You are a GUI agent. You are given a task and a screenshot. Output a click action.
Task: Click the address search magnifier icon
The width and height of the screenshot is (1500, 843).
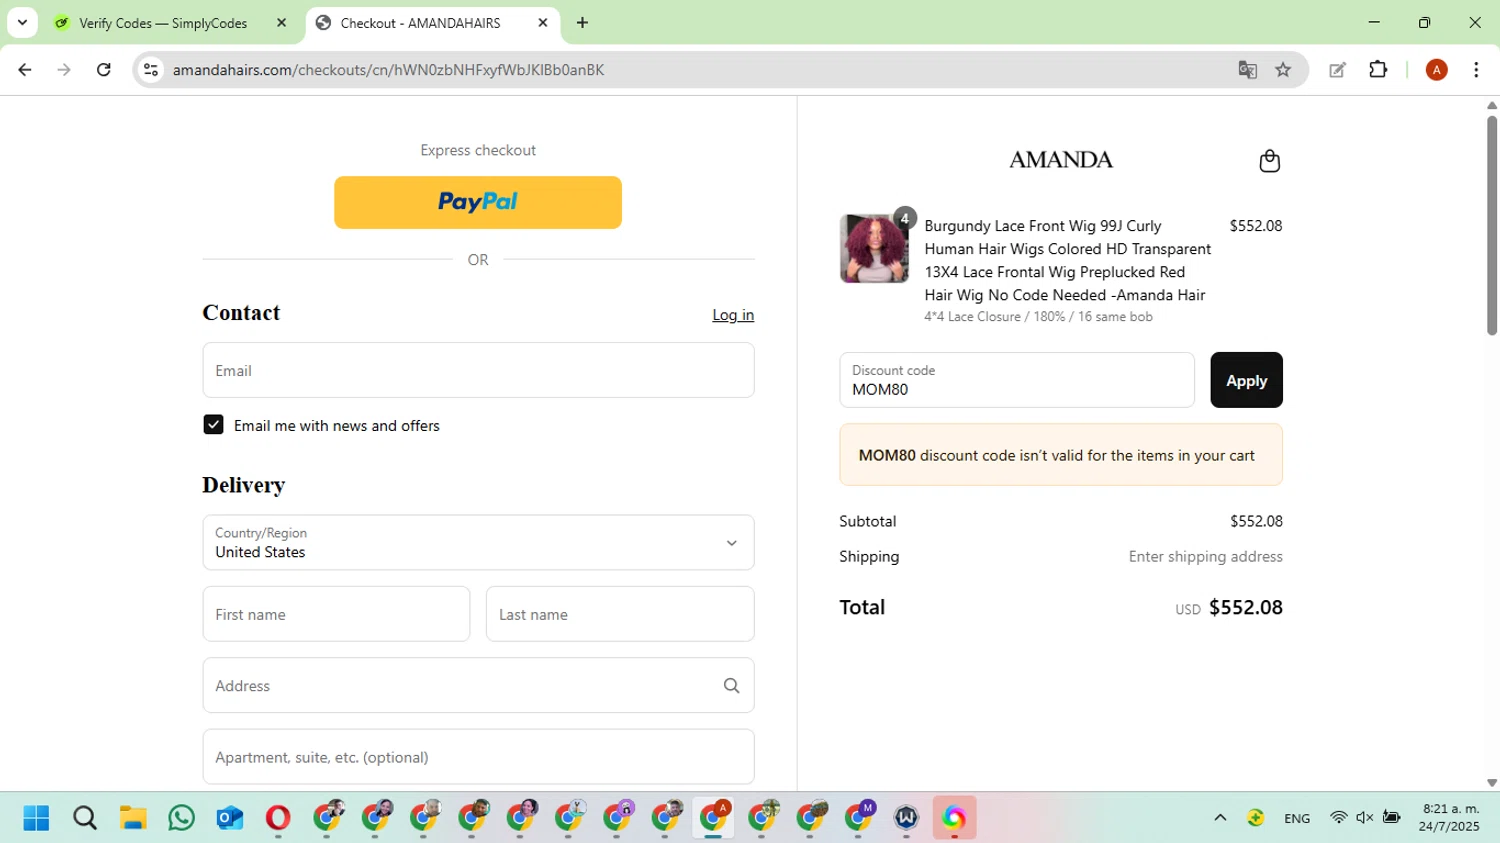pyautogui.click(x=731, y=685)
